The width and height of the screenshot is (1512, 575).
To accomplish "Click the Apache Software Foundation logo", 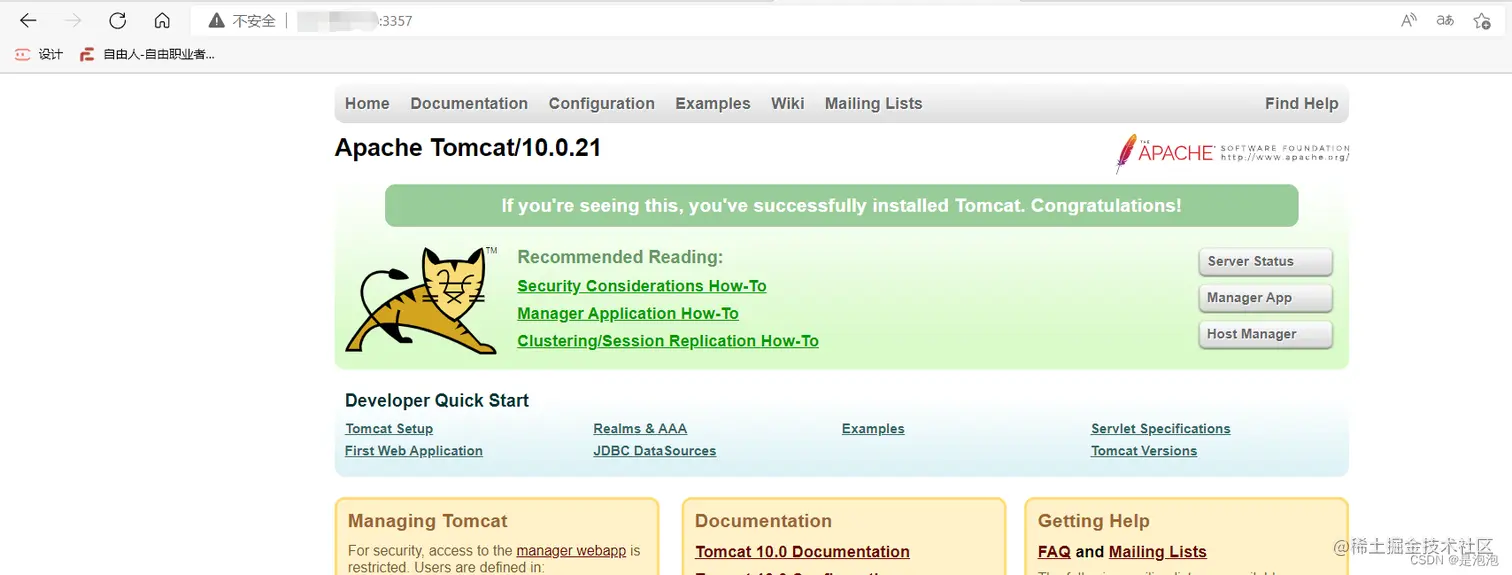I will tap(1232, 153).
